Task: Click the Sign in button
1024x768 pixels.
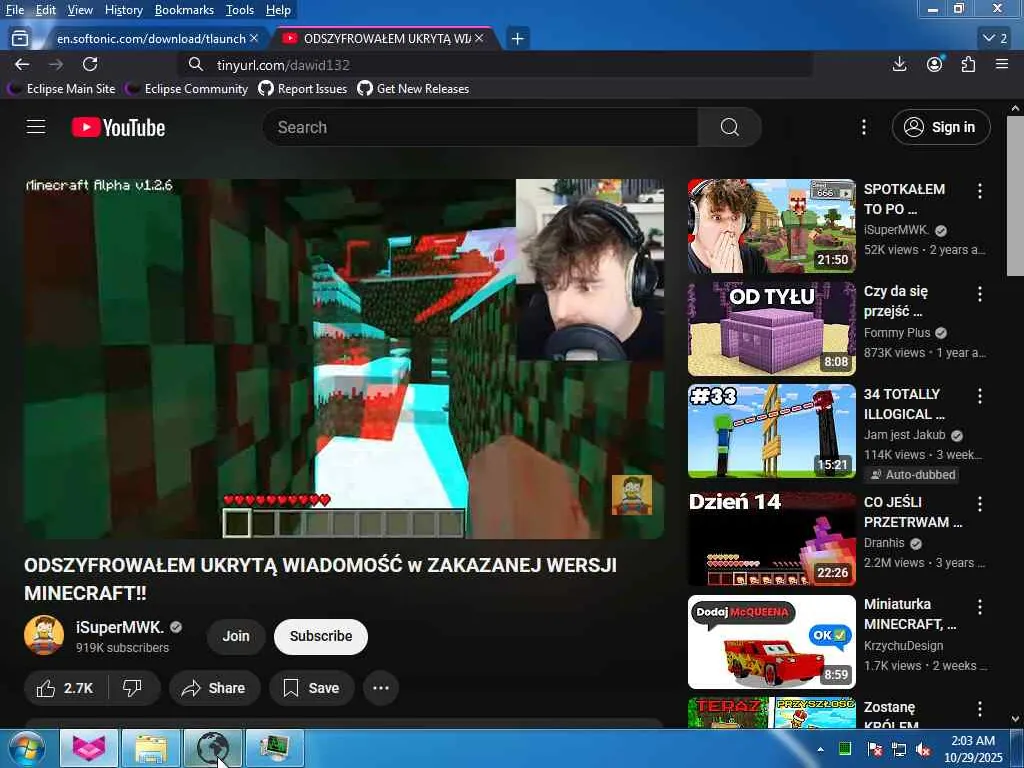Action: pos(941,127)
